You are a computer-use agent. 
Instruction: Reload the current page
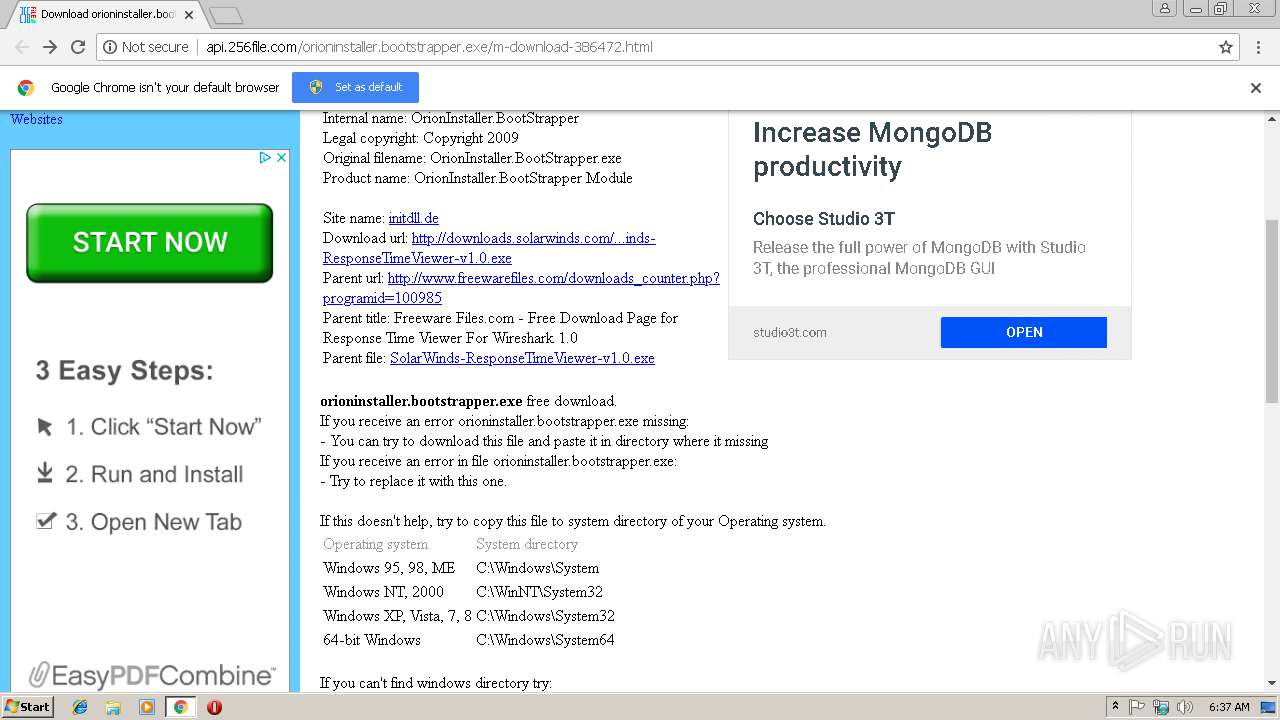click(x=78, y=47)
